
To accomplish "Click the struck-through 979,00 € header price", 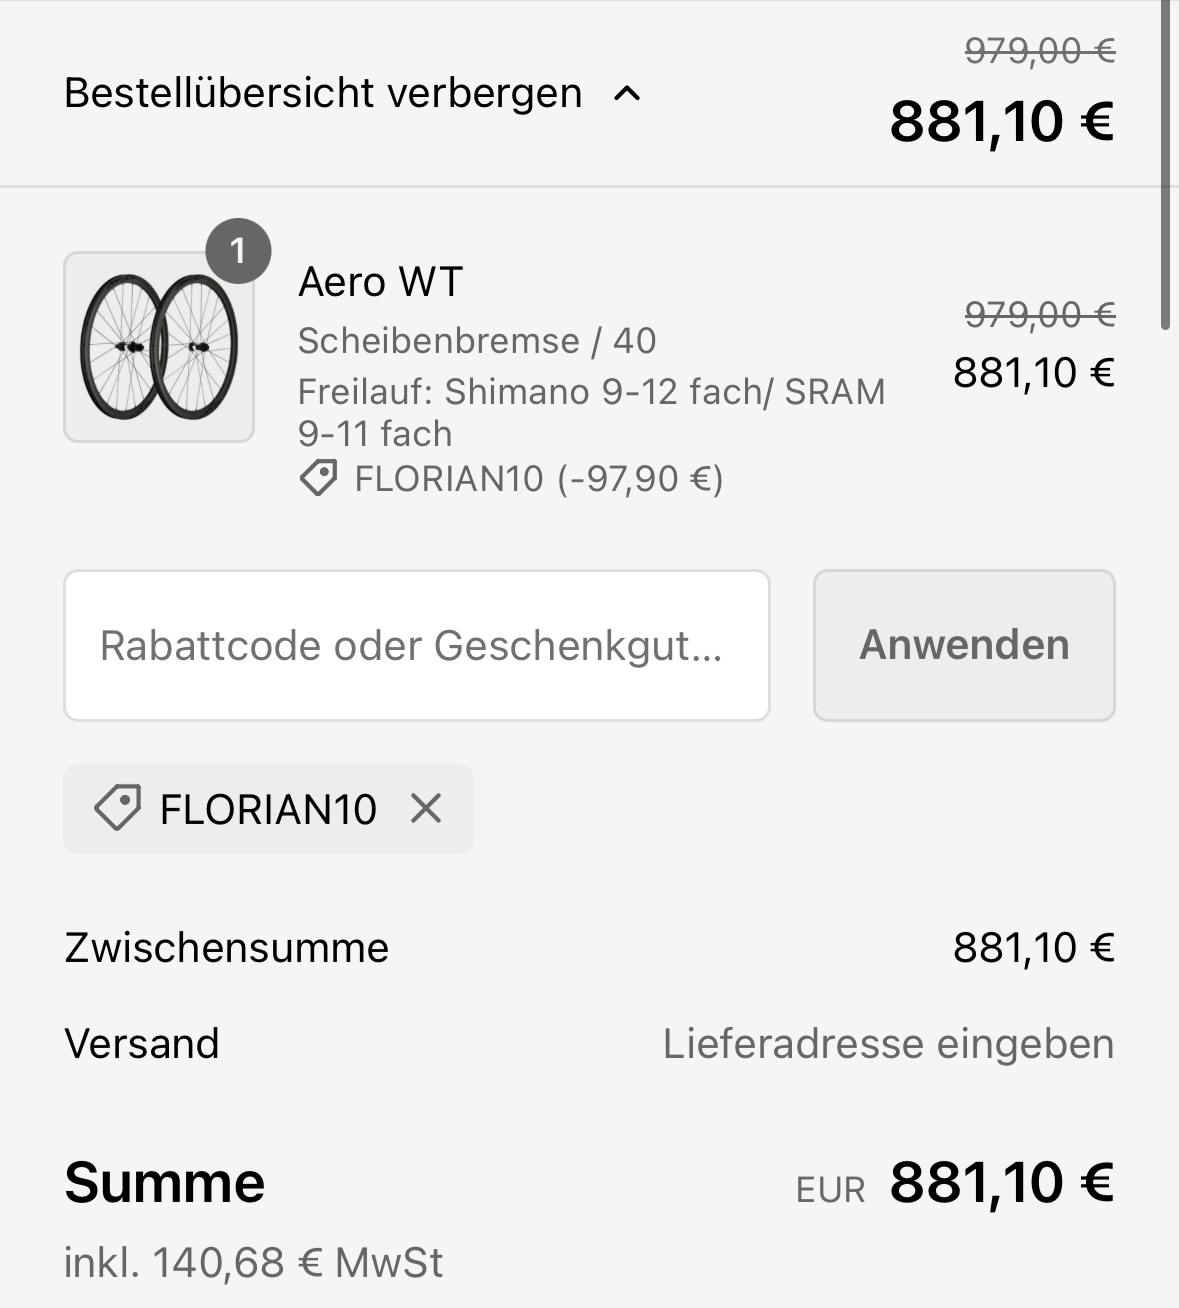I will tap(1040, 50).
